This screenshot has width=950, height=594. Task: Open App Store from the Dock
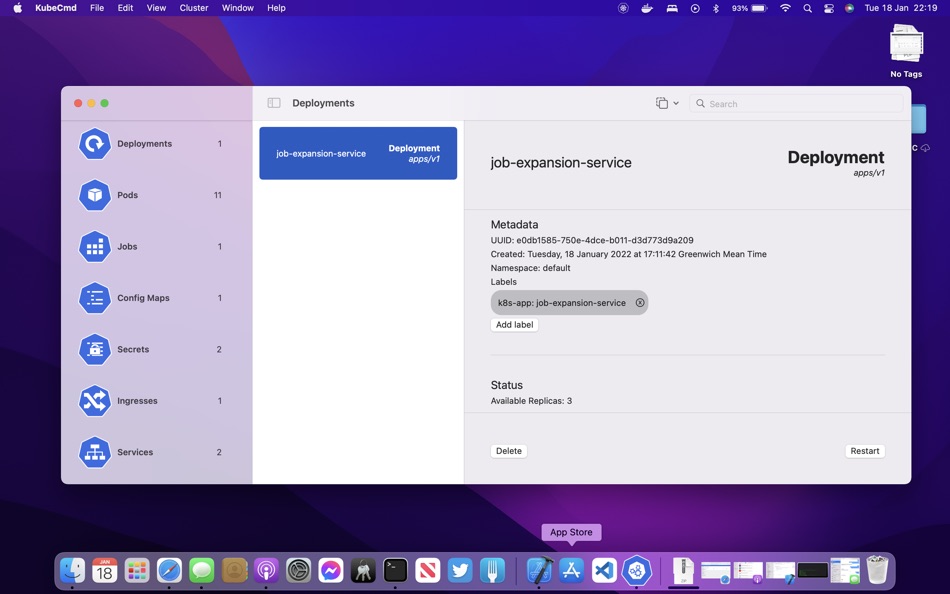point(571,570)
